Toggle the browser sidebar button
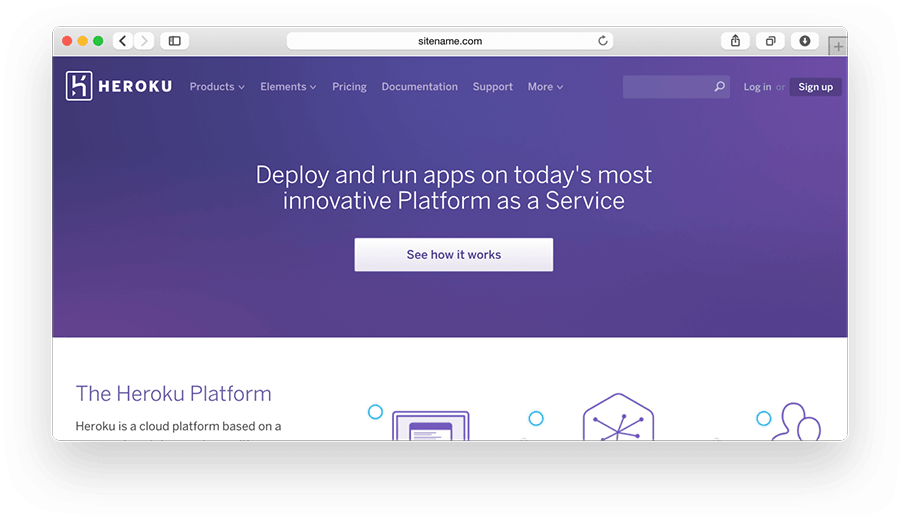The width and height of the screenshot is (900, 519). [174, 41]
